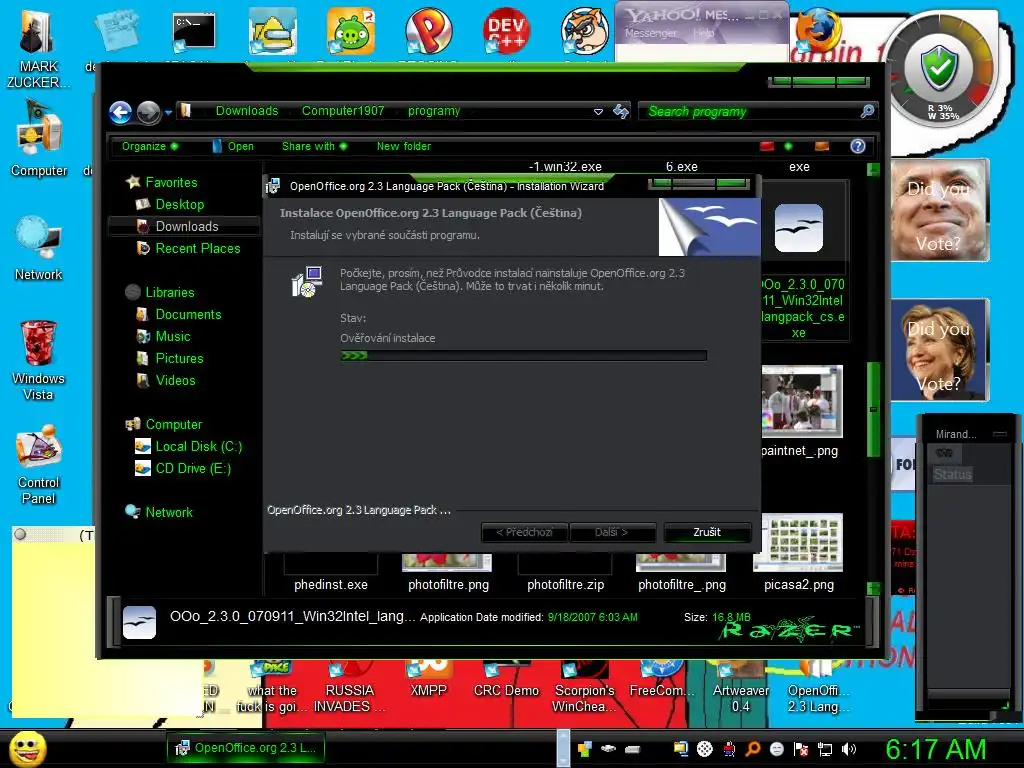Launch the green pig game desktop shortcut
Viewport: 1024px width, 768px height.
[351, 31]
